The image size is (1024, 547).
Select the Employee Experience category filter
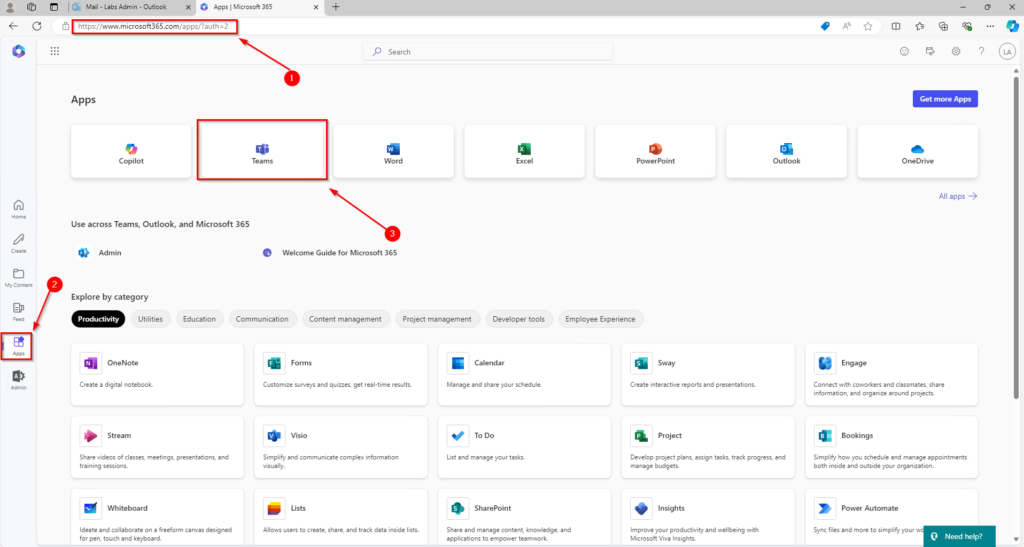(x=600, y=319)
